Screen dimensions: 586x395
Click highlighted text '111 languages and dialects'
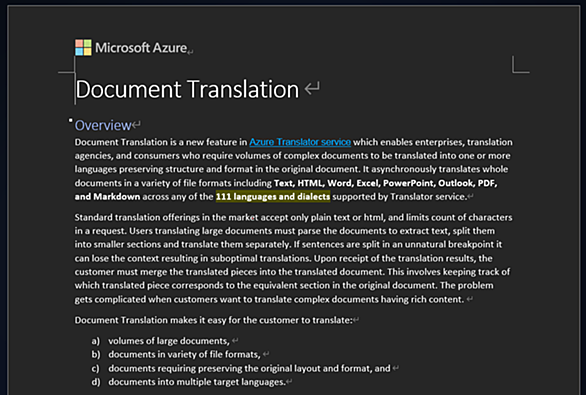pos(273,196)
